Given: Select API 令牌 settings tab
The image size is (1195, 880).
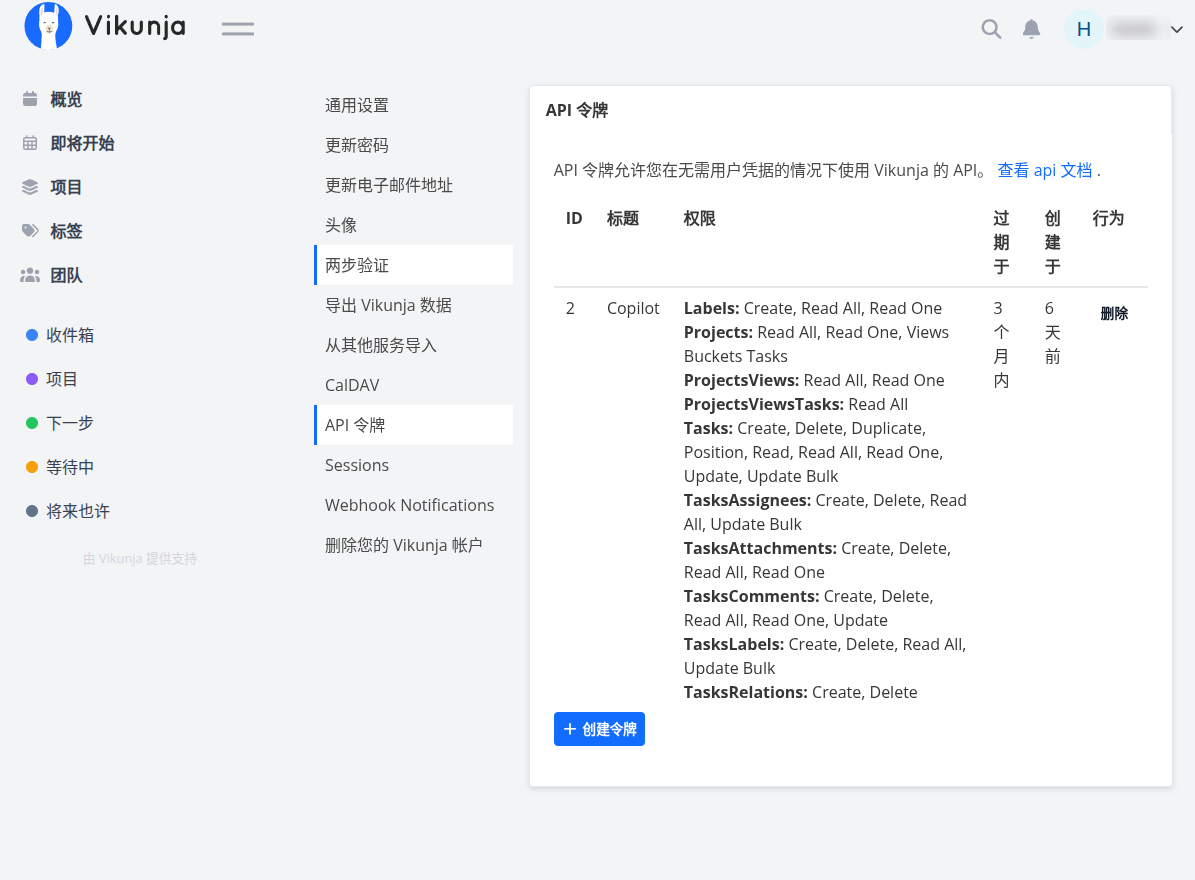Looking at the screenshot, I should click(414, 425).
